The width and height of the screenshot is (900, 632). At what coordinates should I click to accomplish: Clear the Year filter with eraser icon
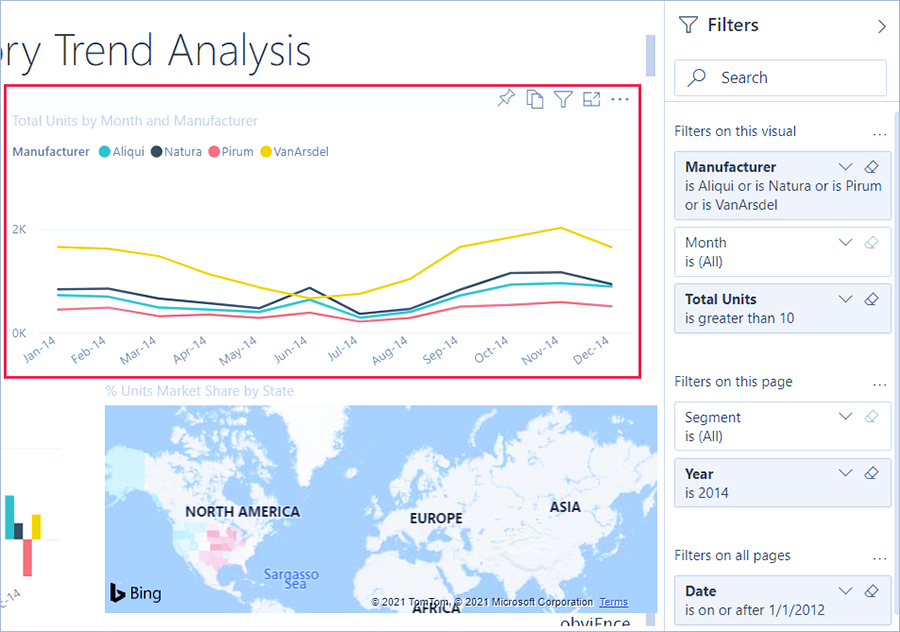(871, 474)
